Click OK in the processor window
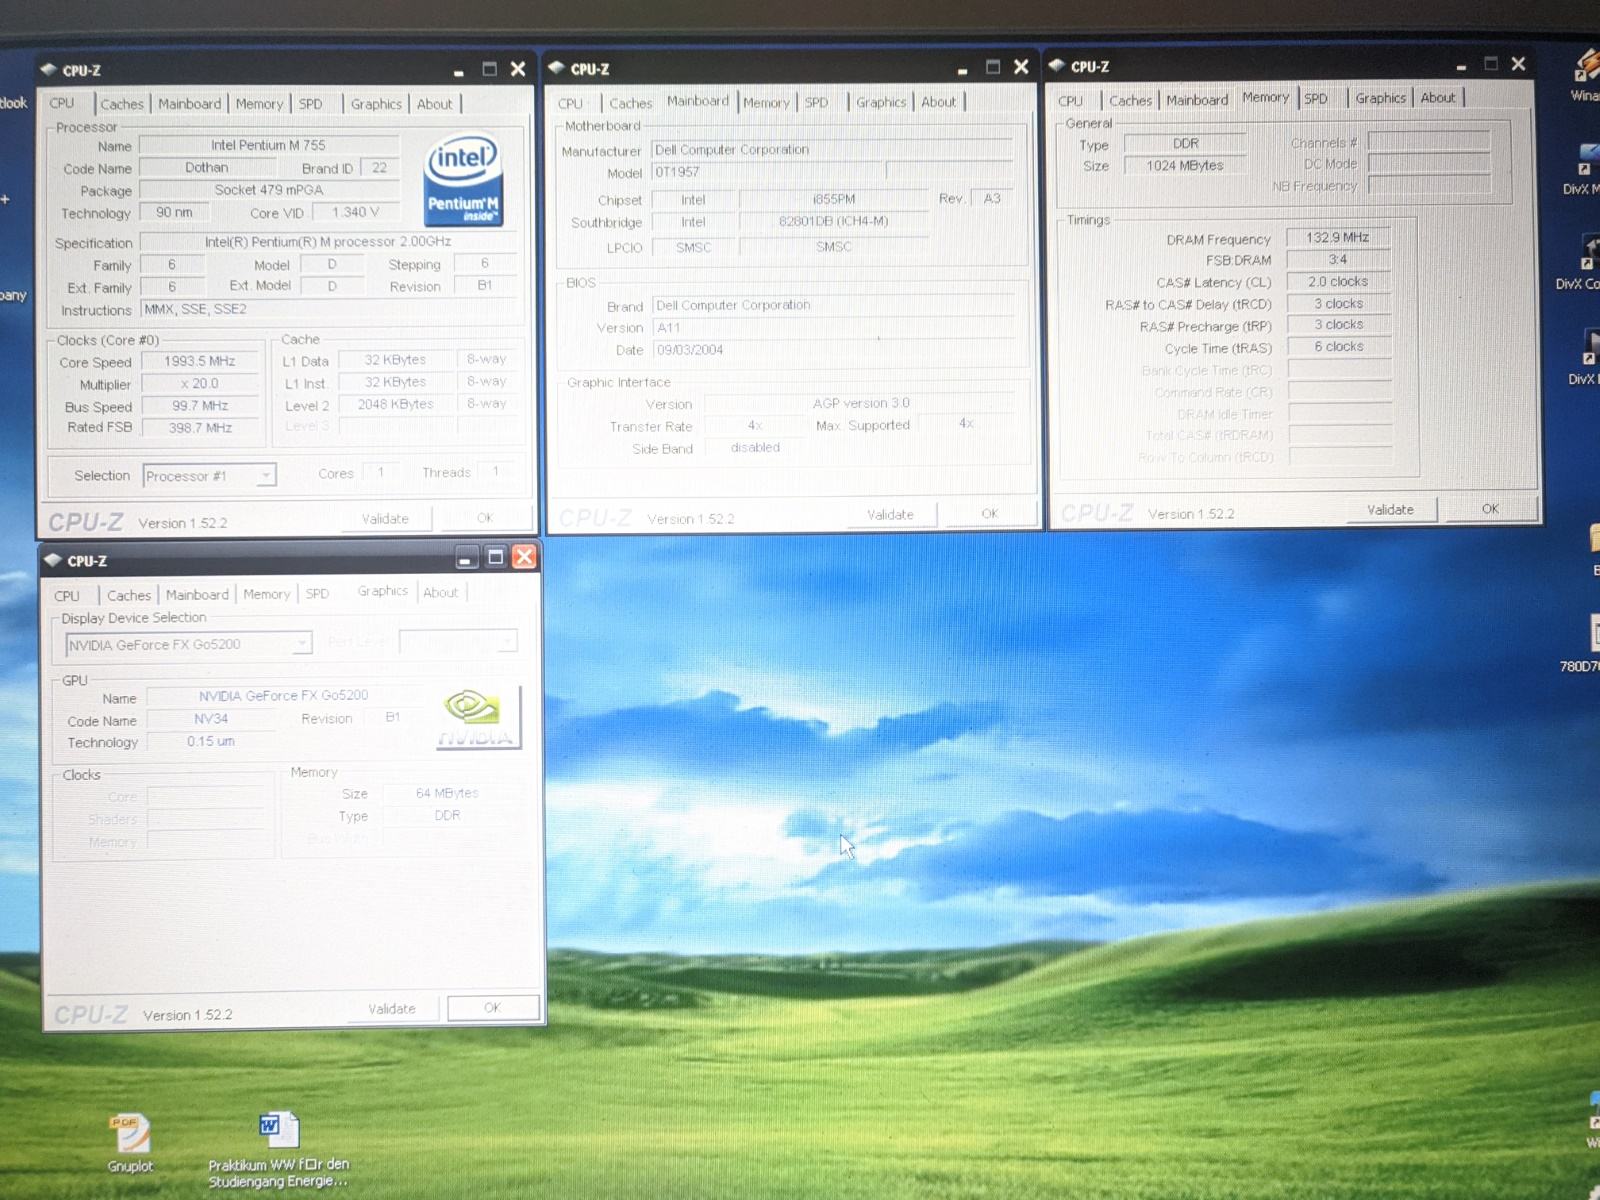The image size is (1600, 1200). coord(485,518)
